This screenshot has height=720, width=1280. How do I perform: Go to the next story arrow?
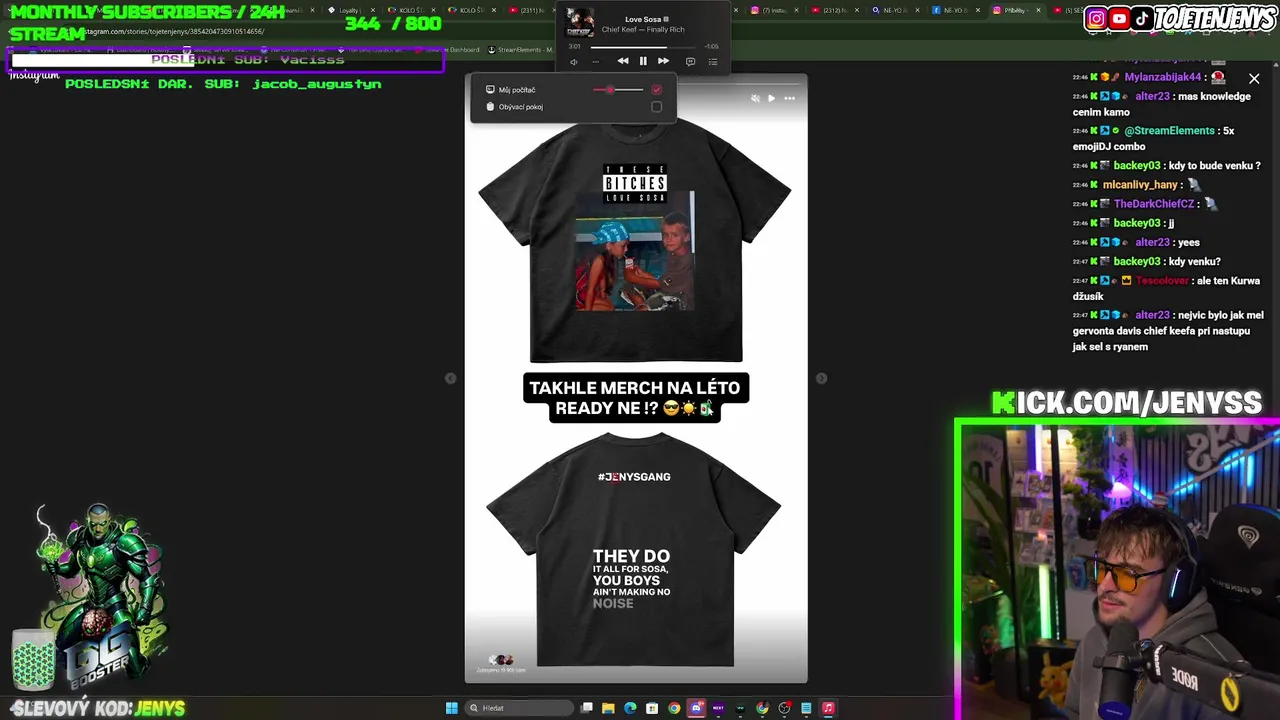(x=821, y=378)
